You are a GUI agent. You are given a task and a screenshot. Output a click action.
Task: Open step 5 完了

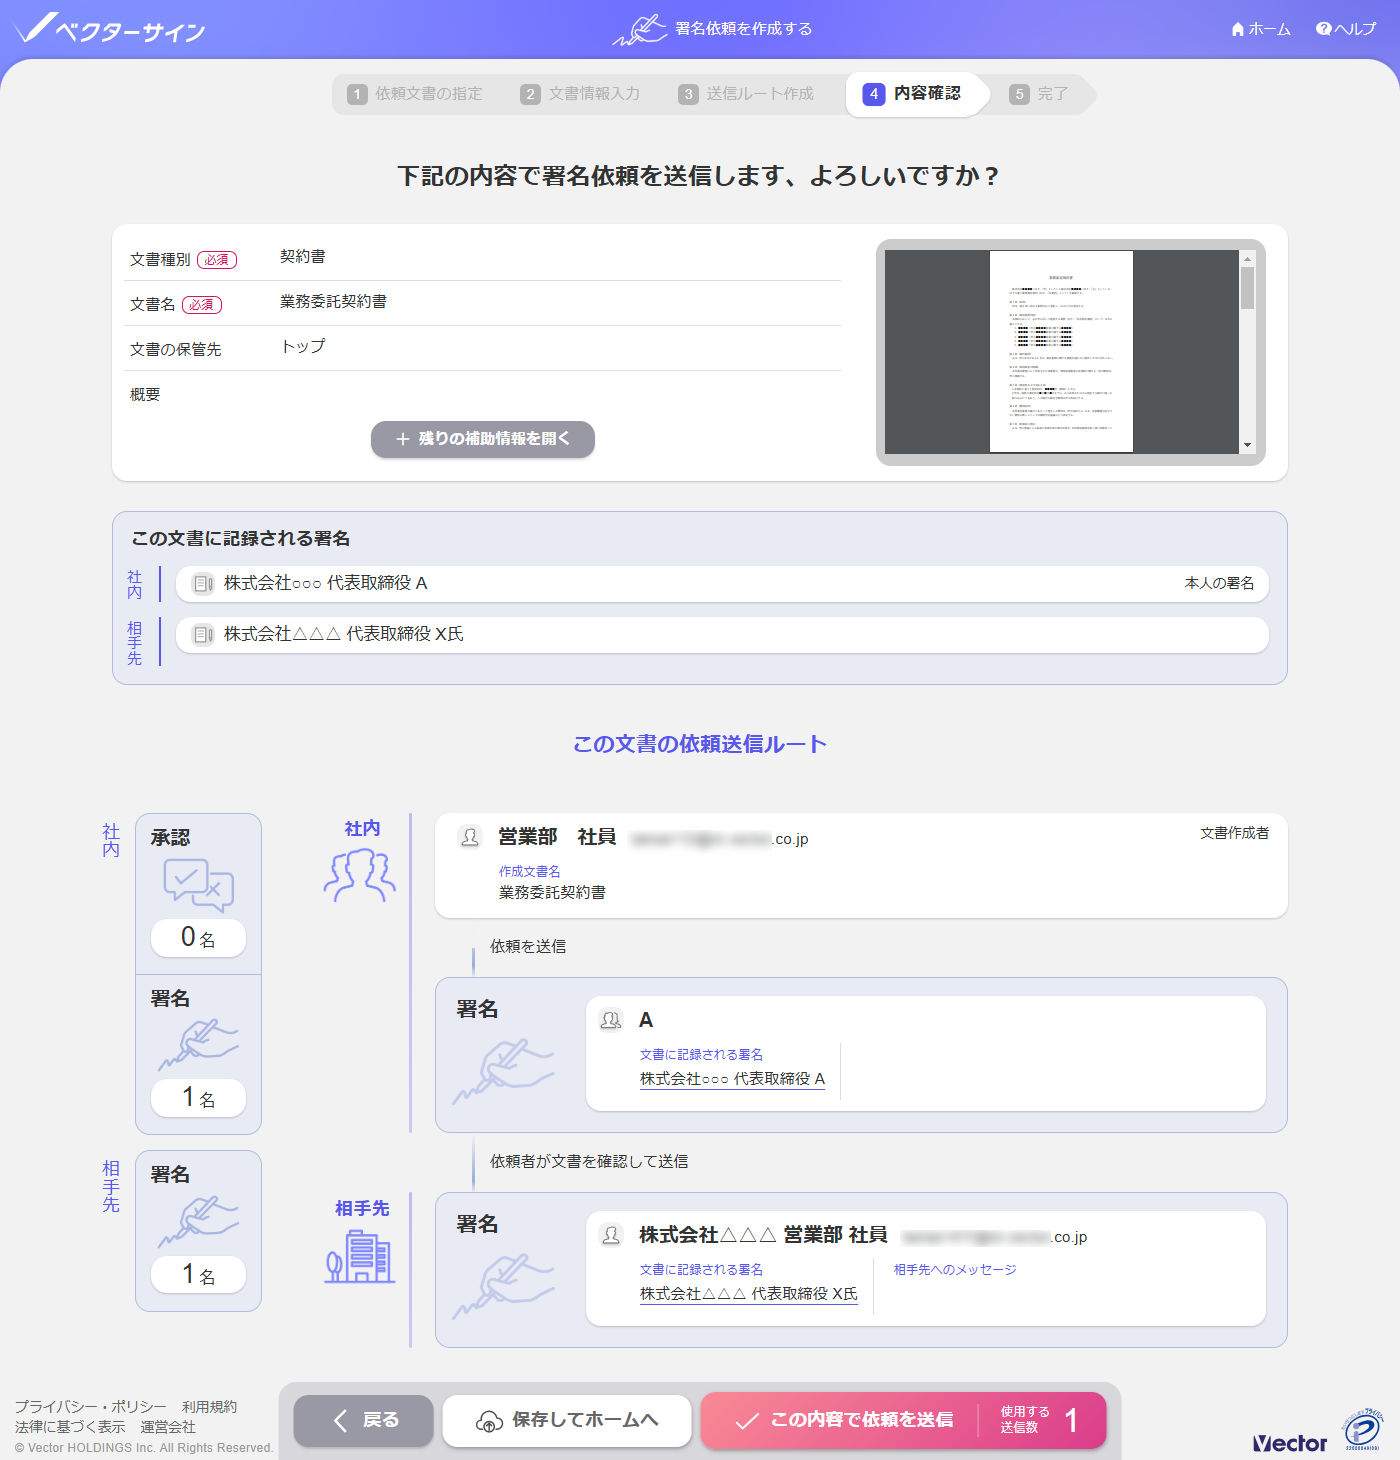coord(1040,94)
